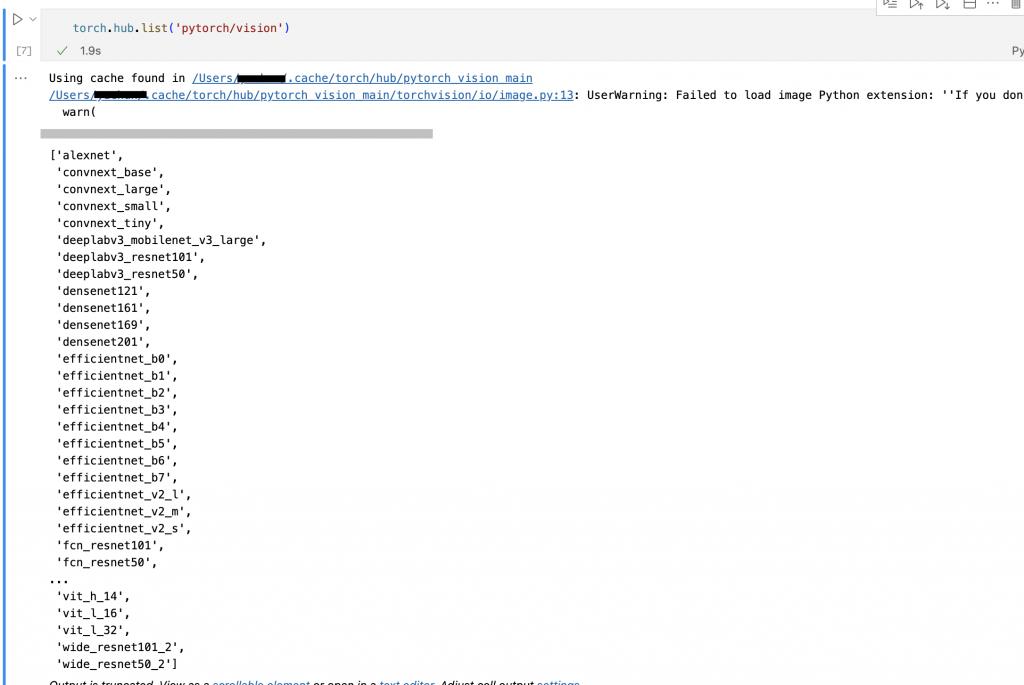Select the 'convnext_large' entry
Screen dimensions: 1024x685
[113, 189]
